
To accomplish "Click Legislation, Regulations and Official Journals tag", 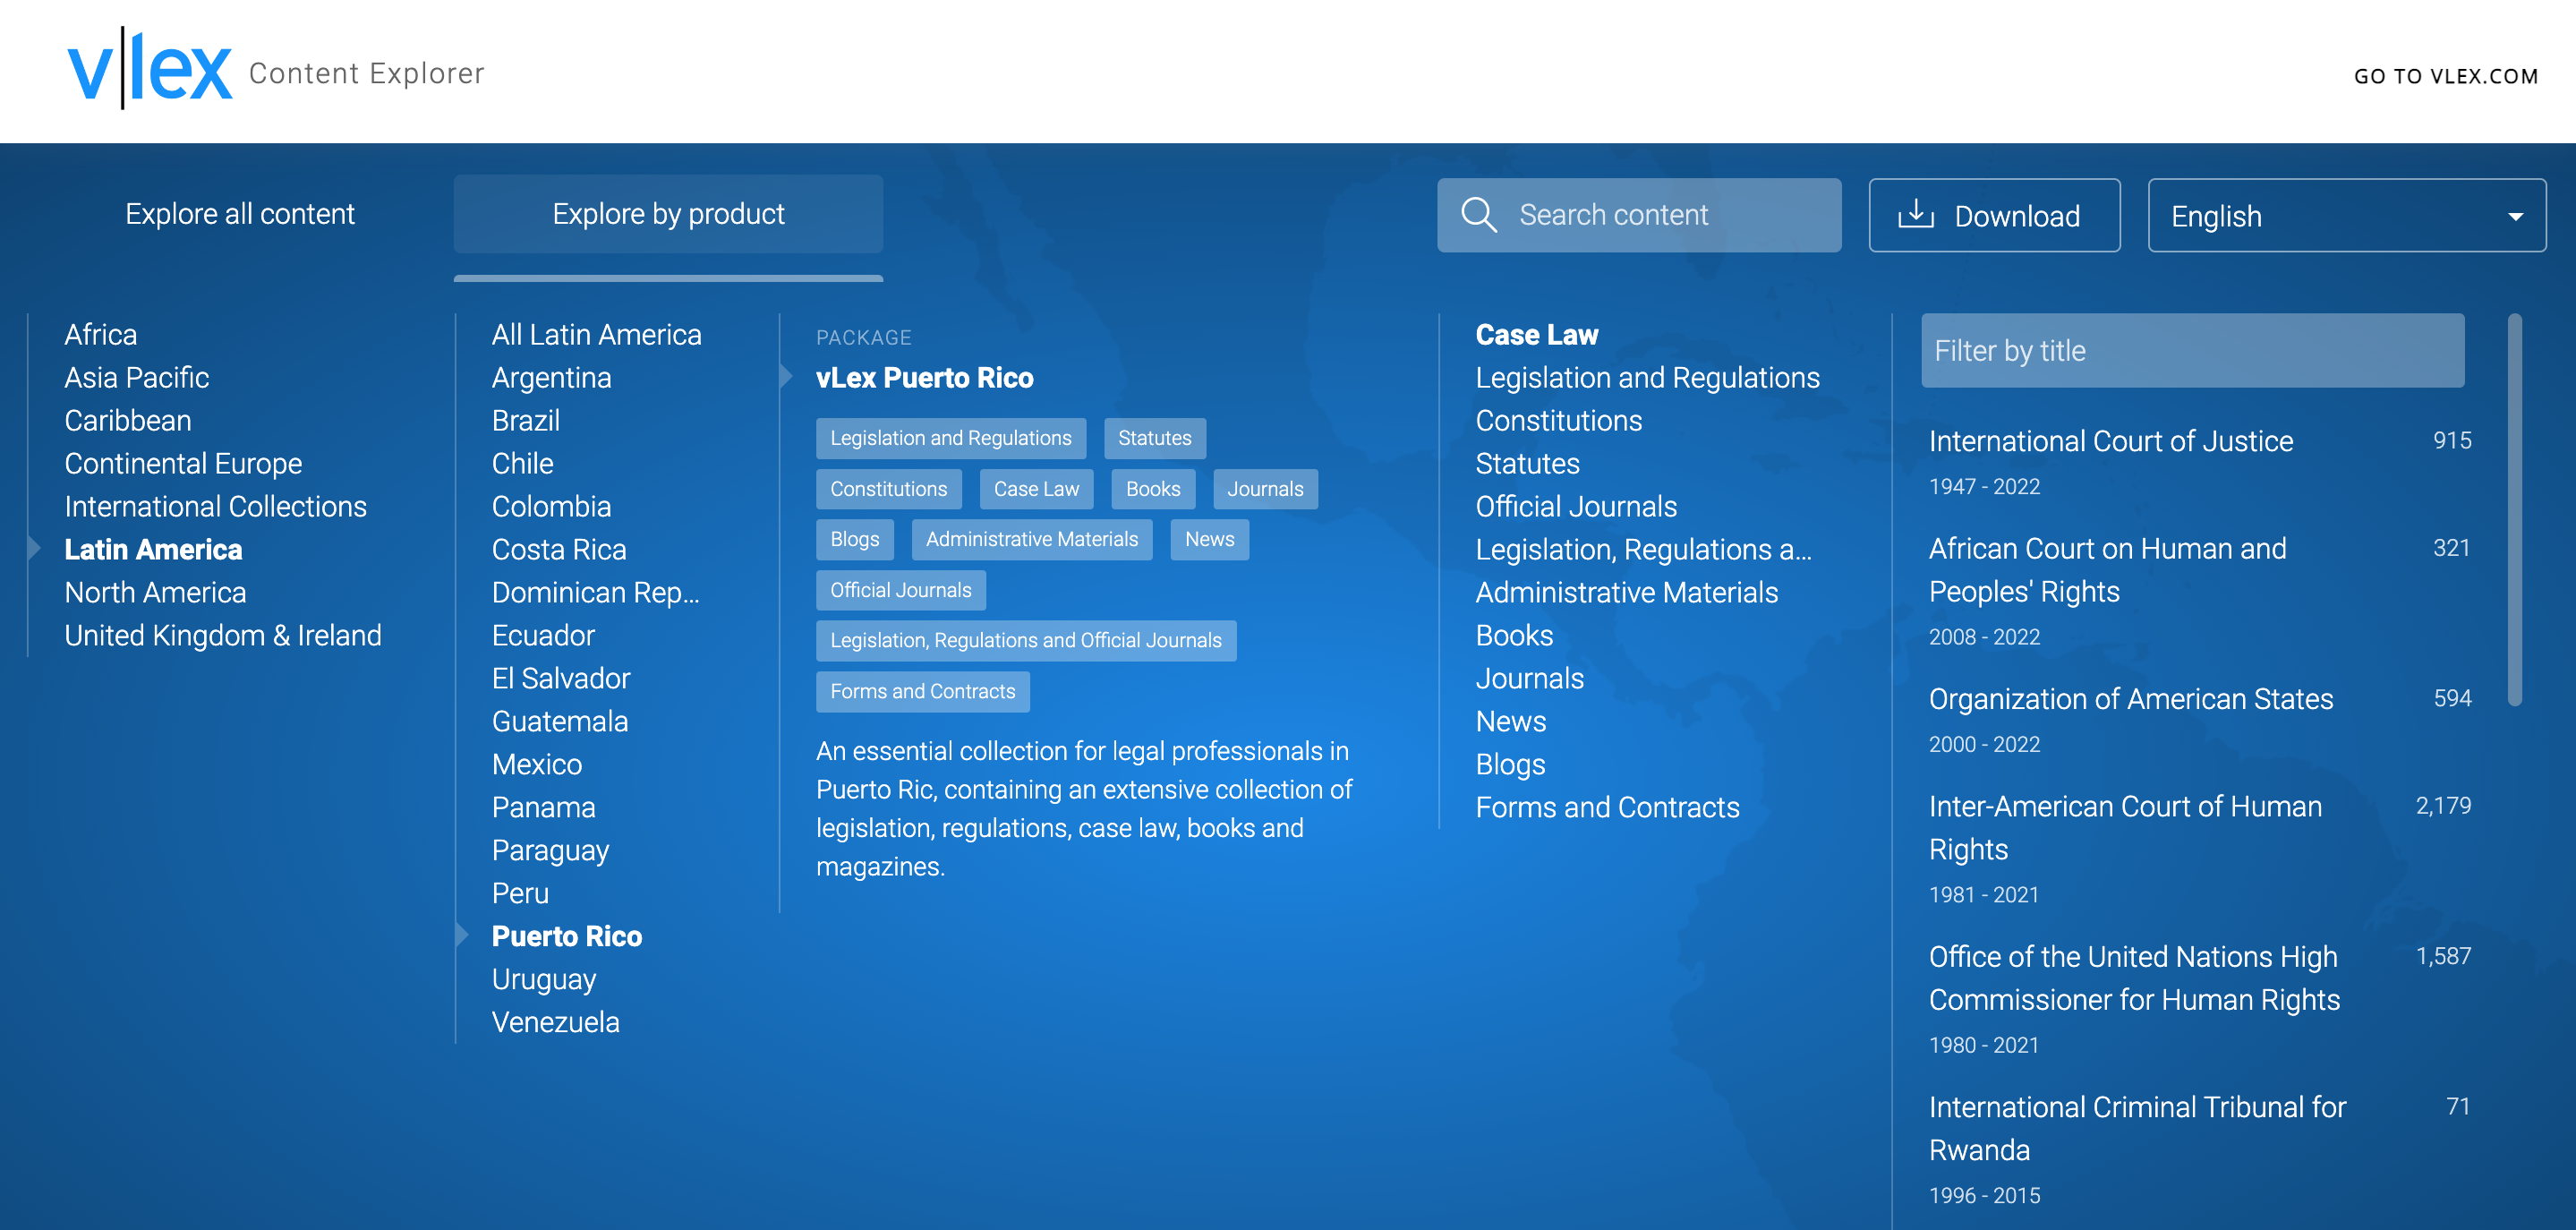I will 1026,640.
